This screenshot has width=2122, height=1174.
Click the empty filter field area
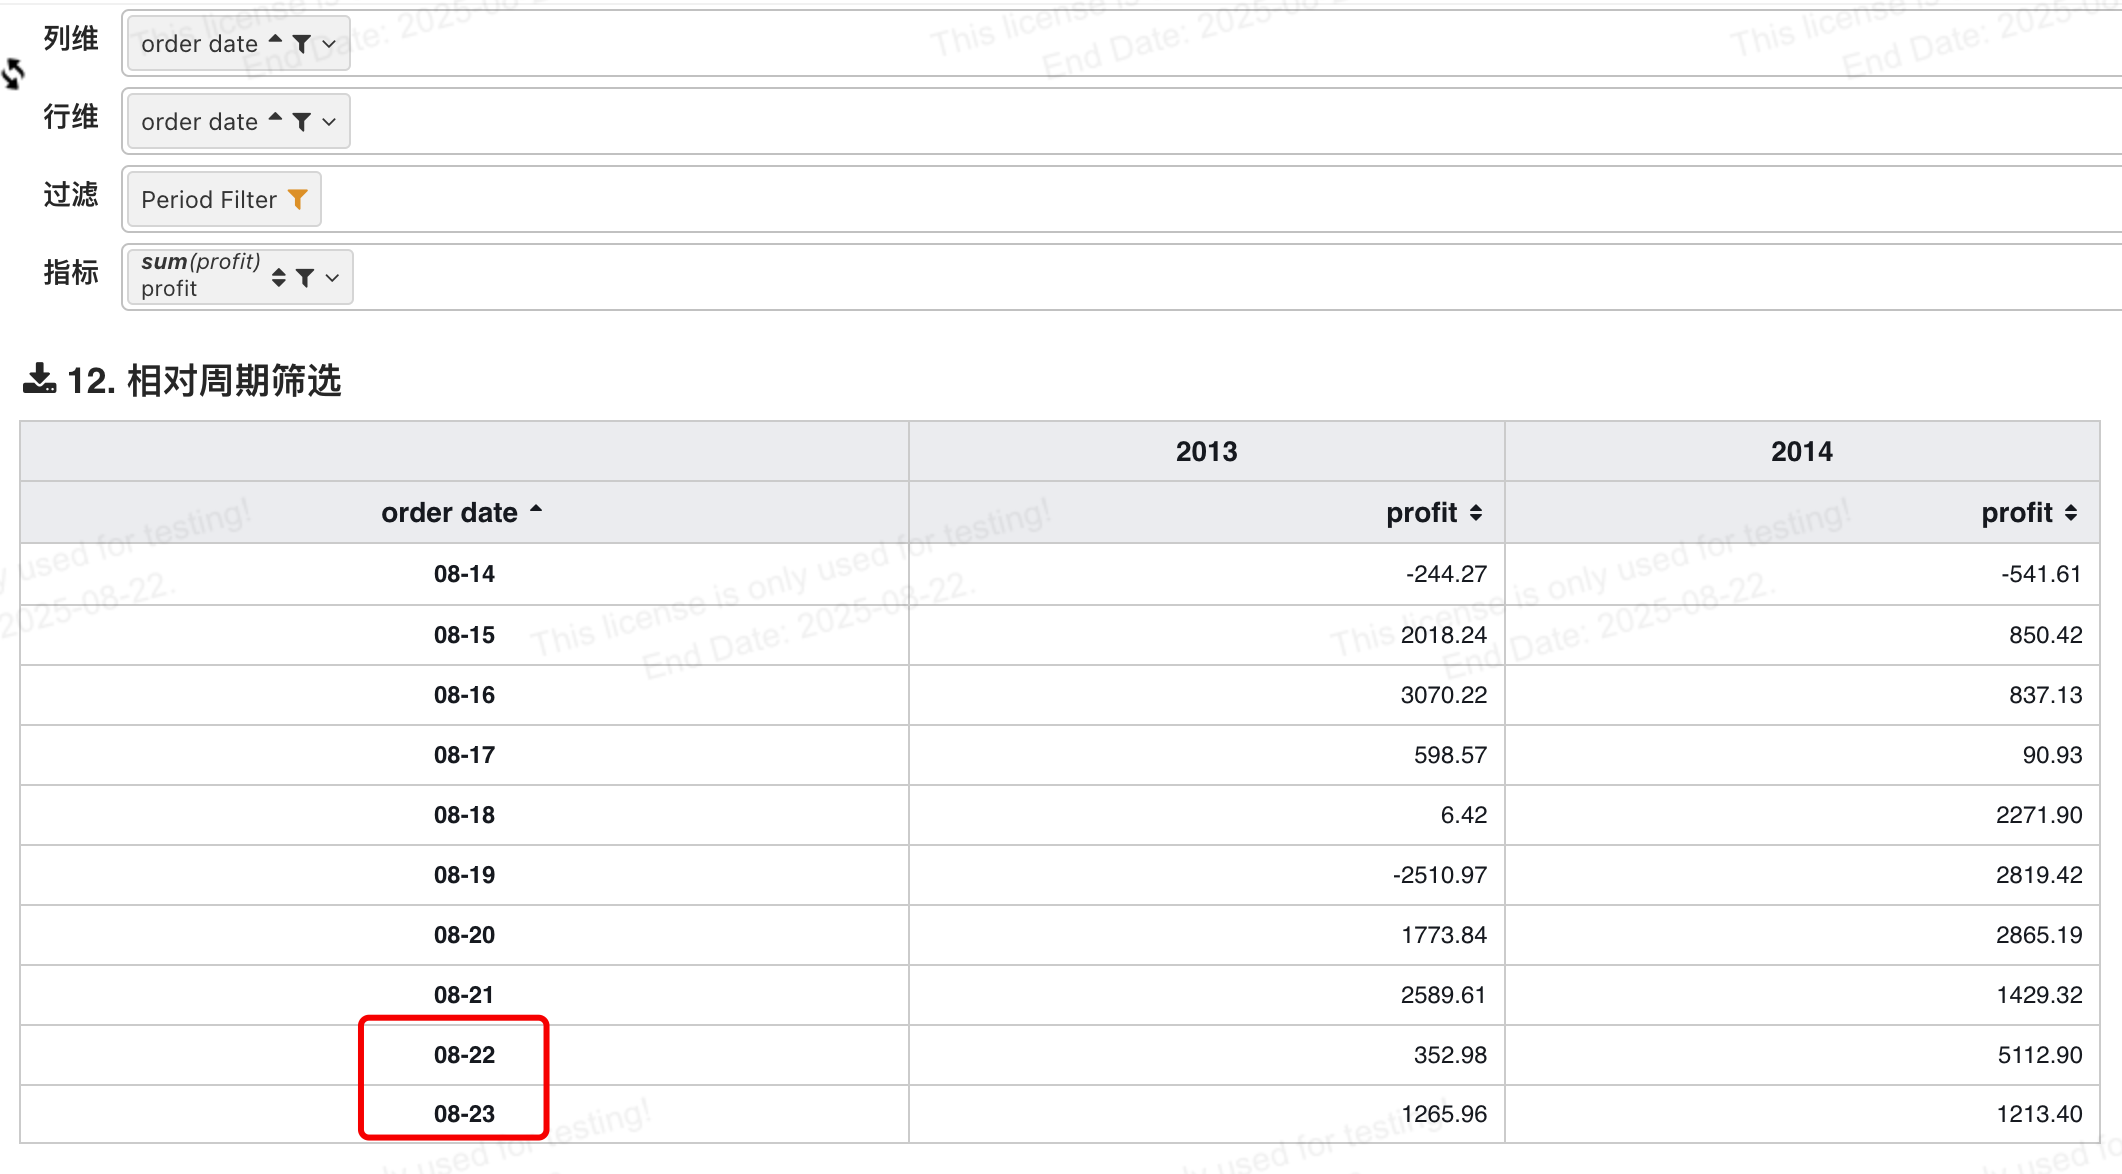coord(1220,199)
